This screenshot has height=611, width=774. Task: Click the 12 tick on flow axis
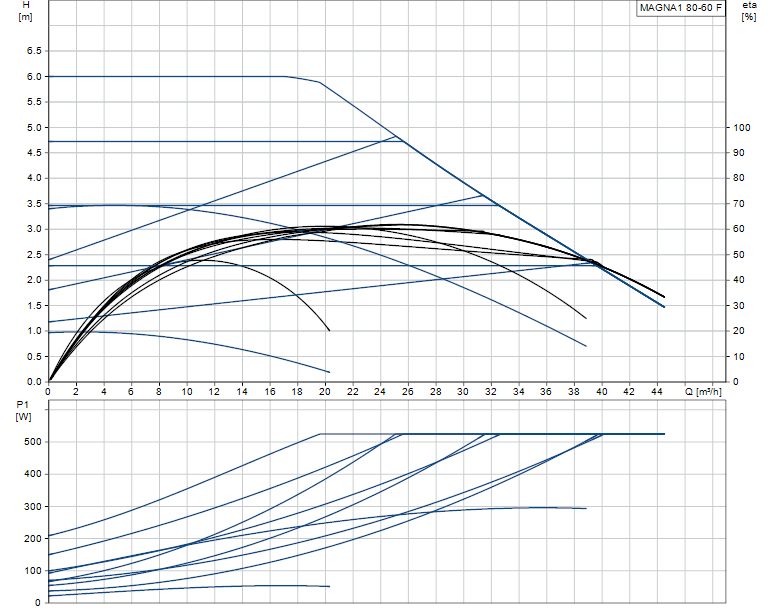tap(214, 391)
